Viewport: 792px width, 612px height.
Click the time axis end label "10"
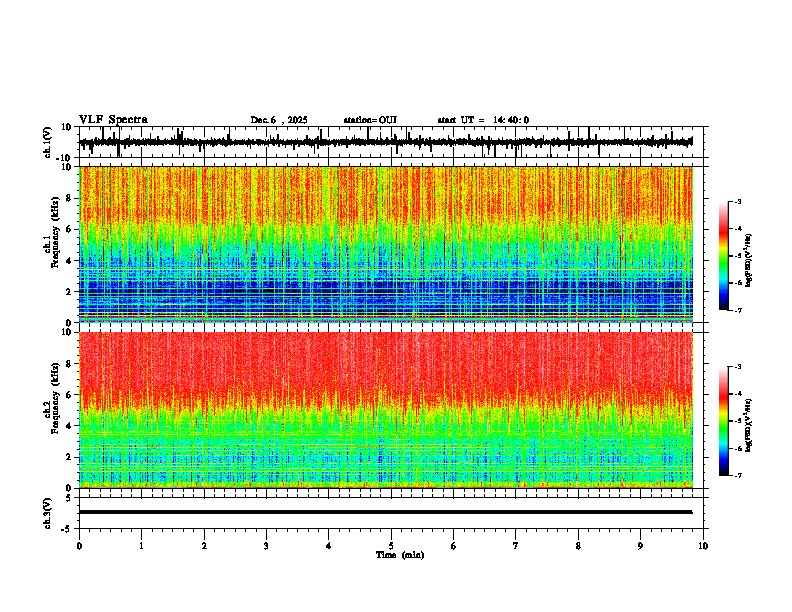tap(703, 546)
